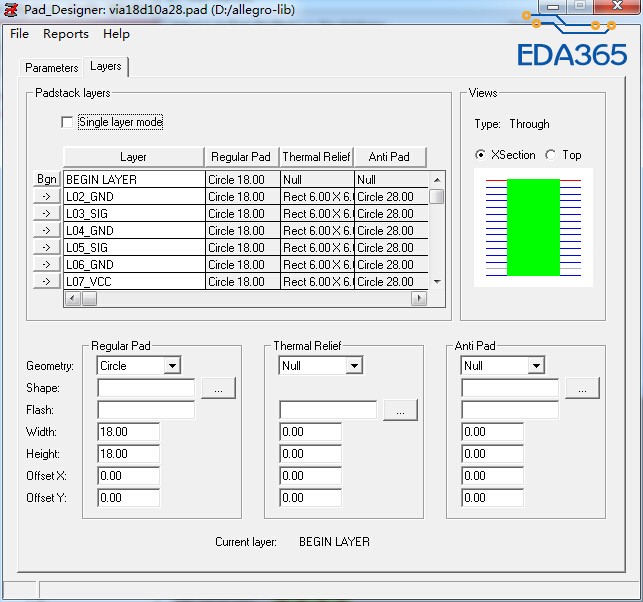643x602 pixels.
Task: Click the Thermal Relief Height field
Action: [310, 454]
